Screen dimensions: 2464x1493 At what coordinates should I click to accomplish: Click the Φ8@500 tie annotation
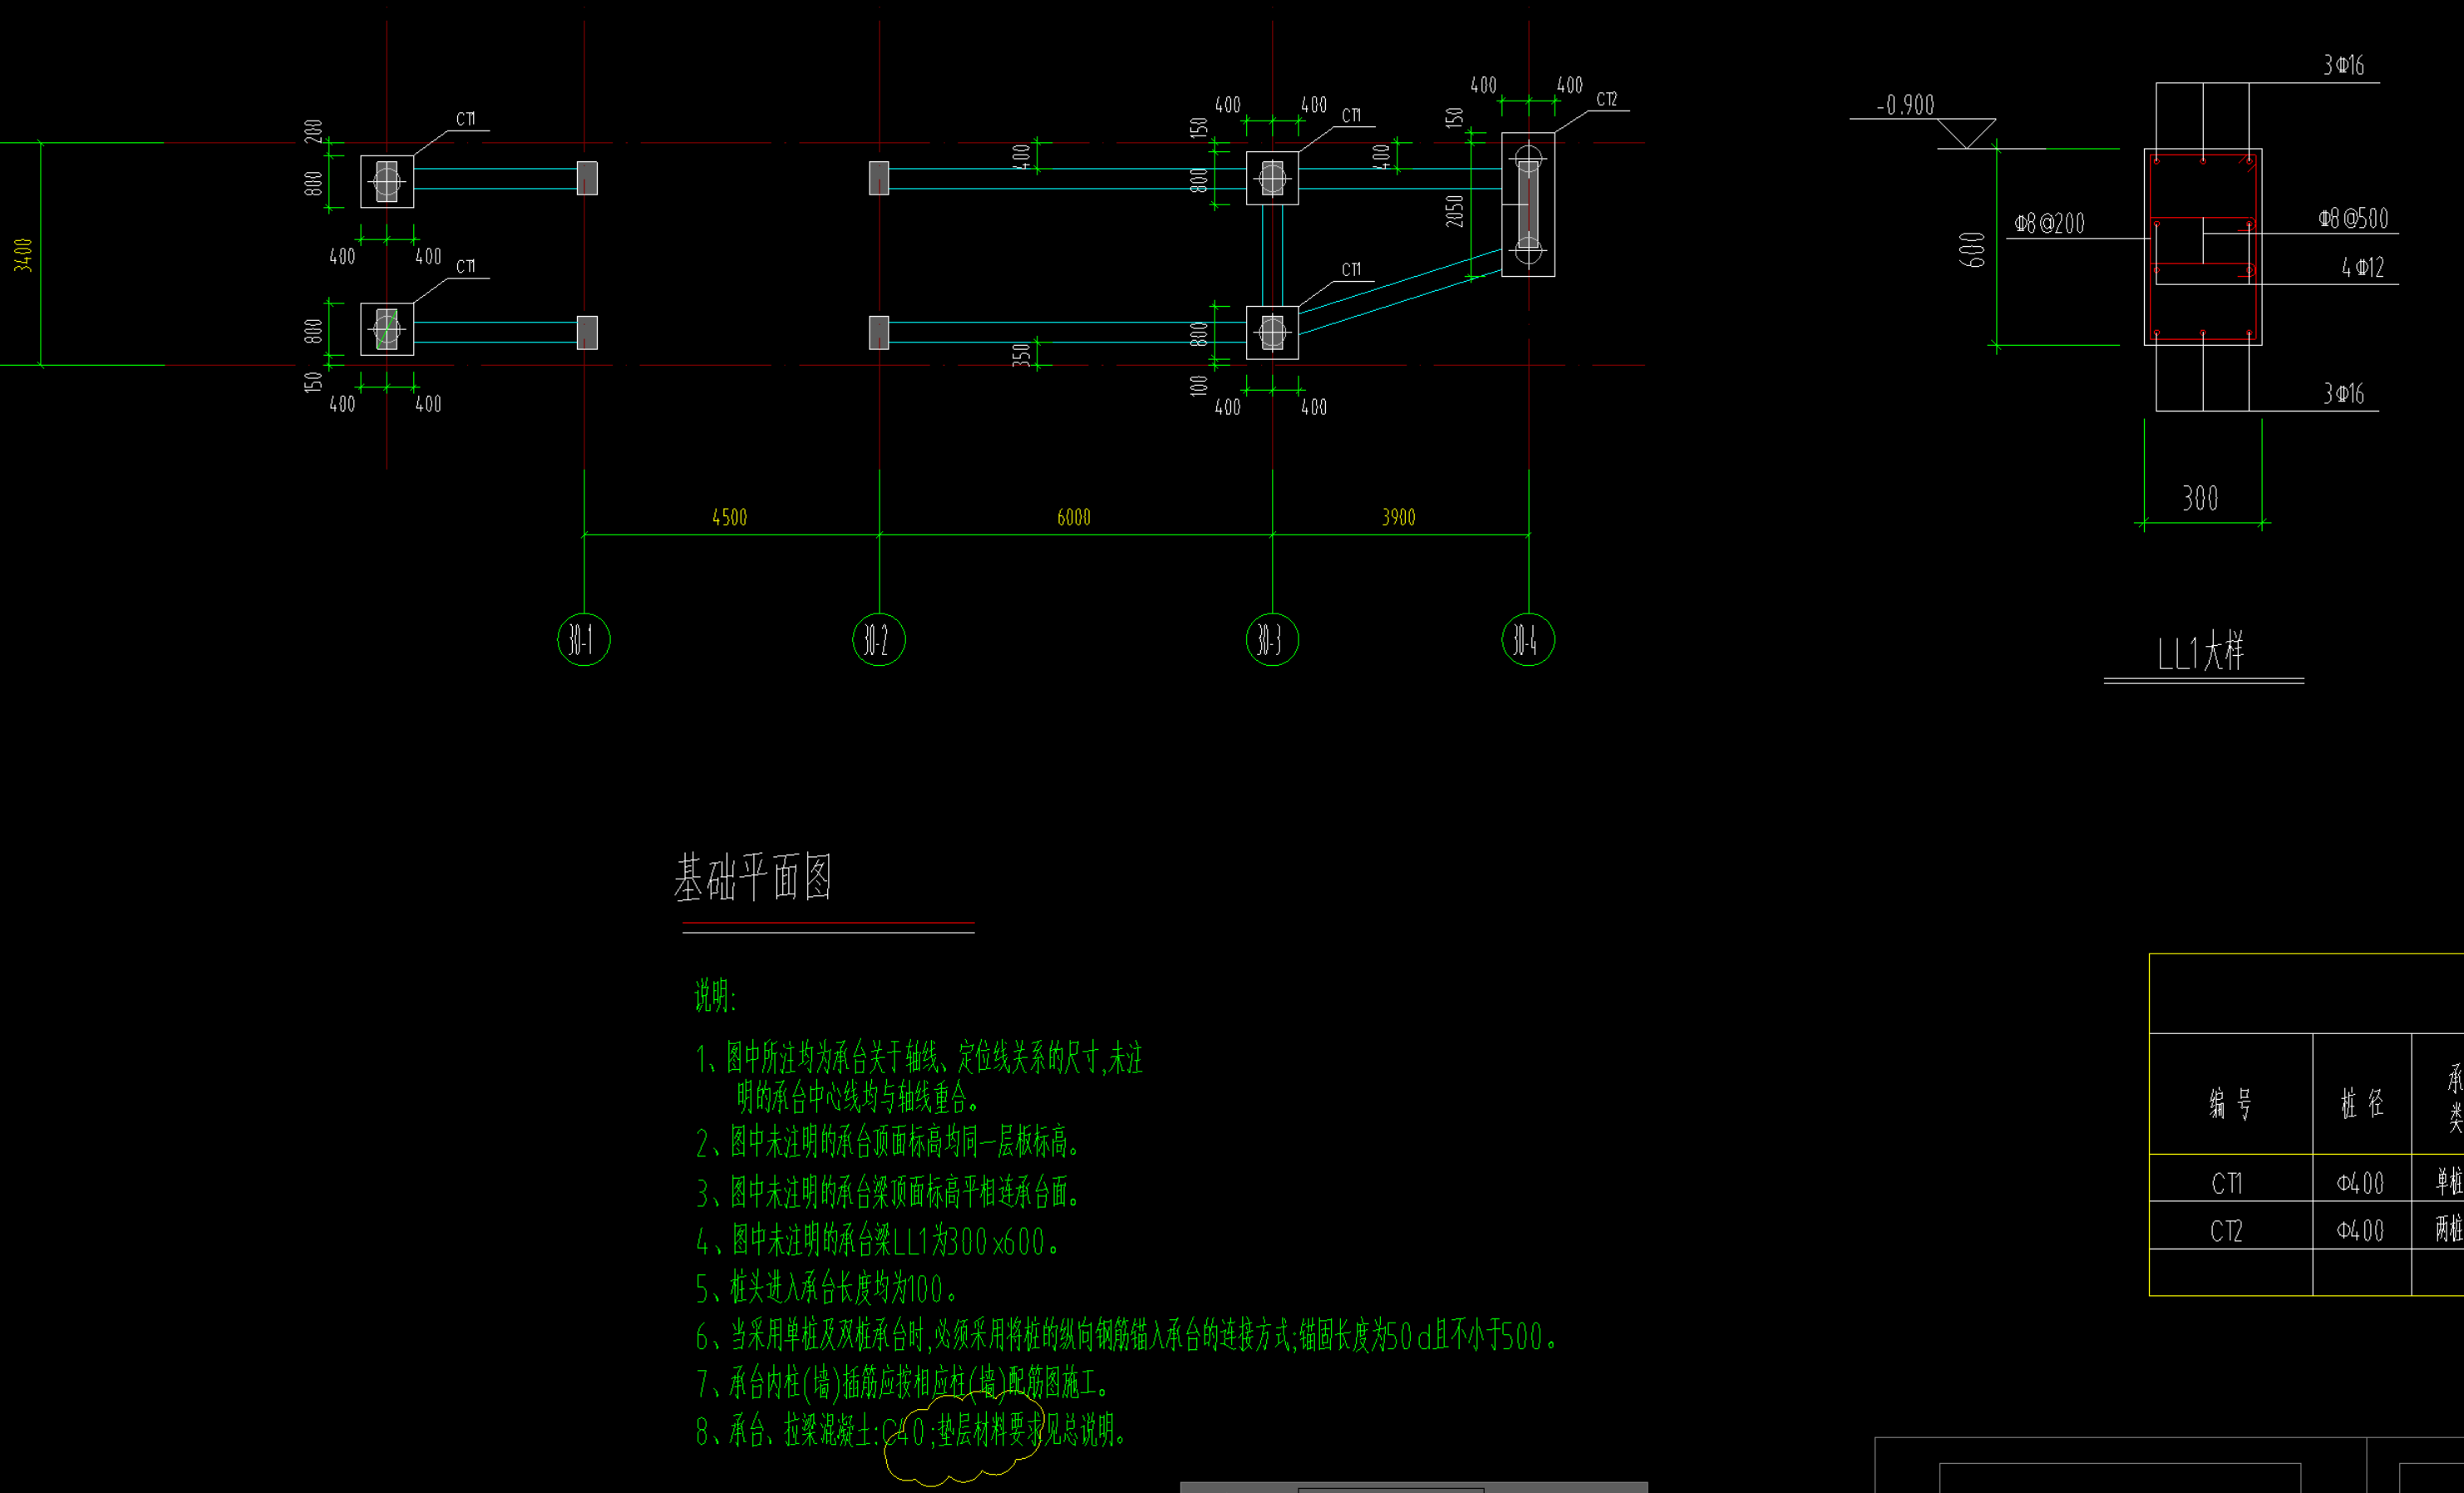[2353, 218]
